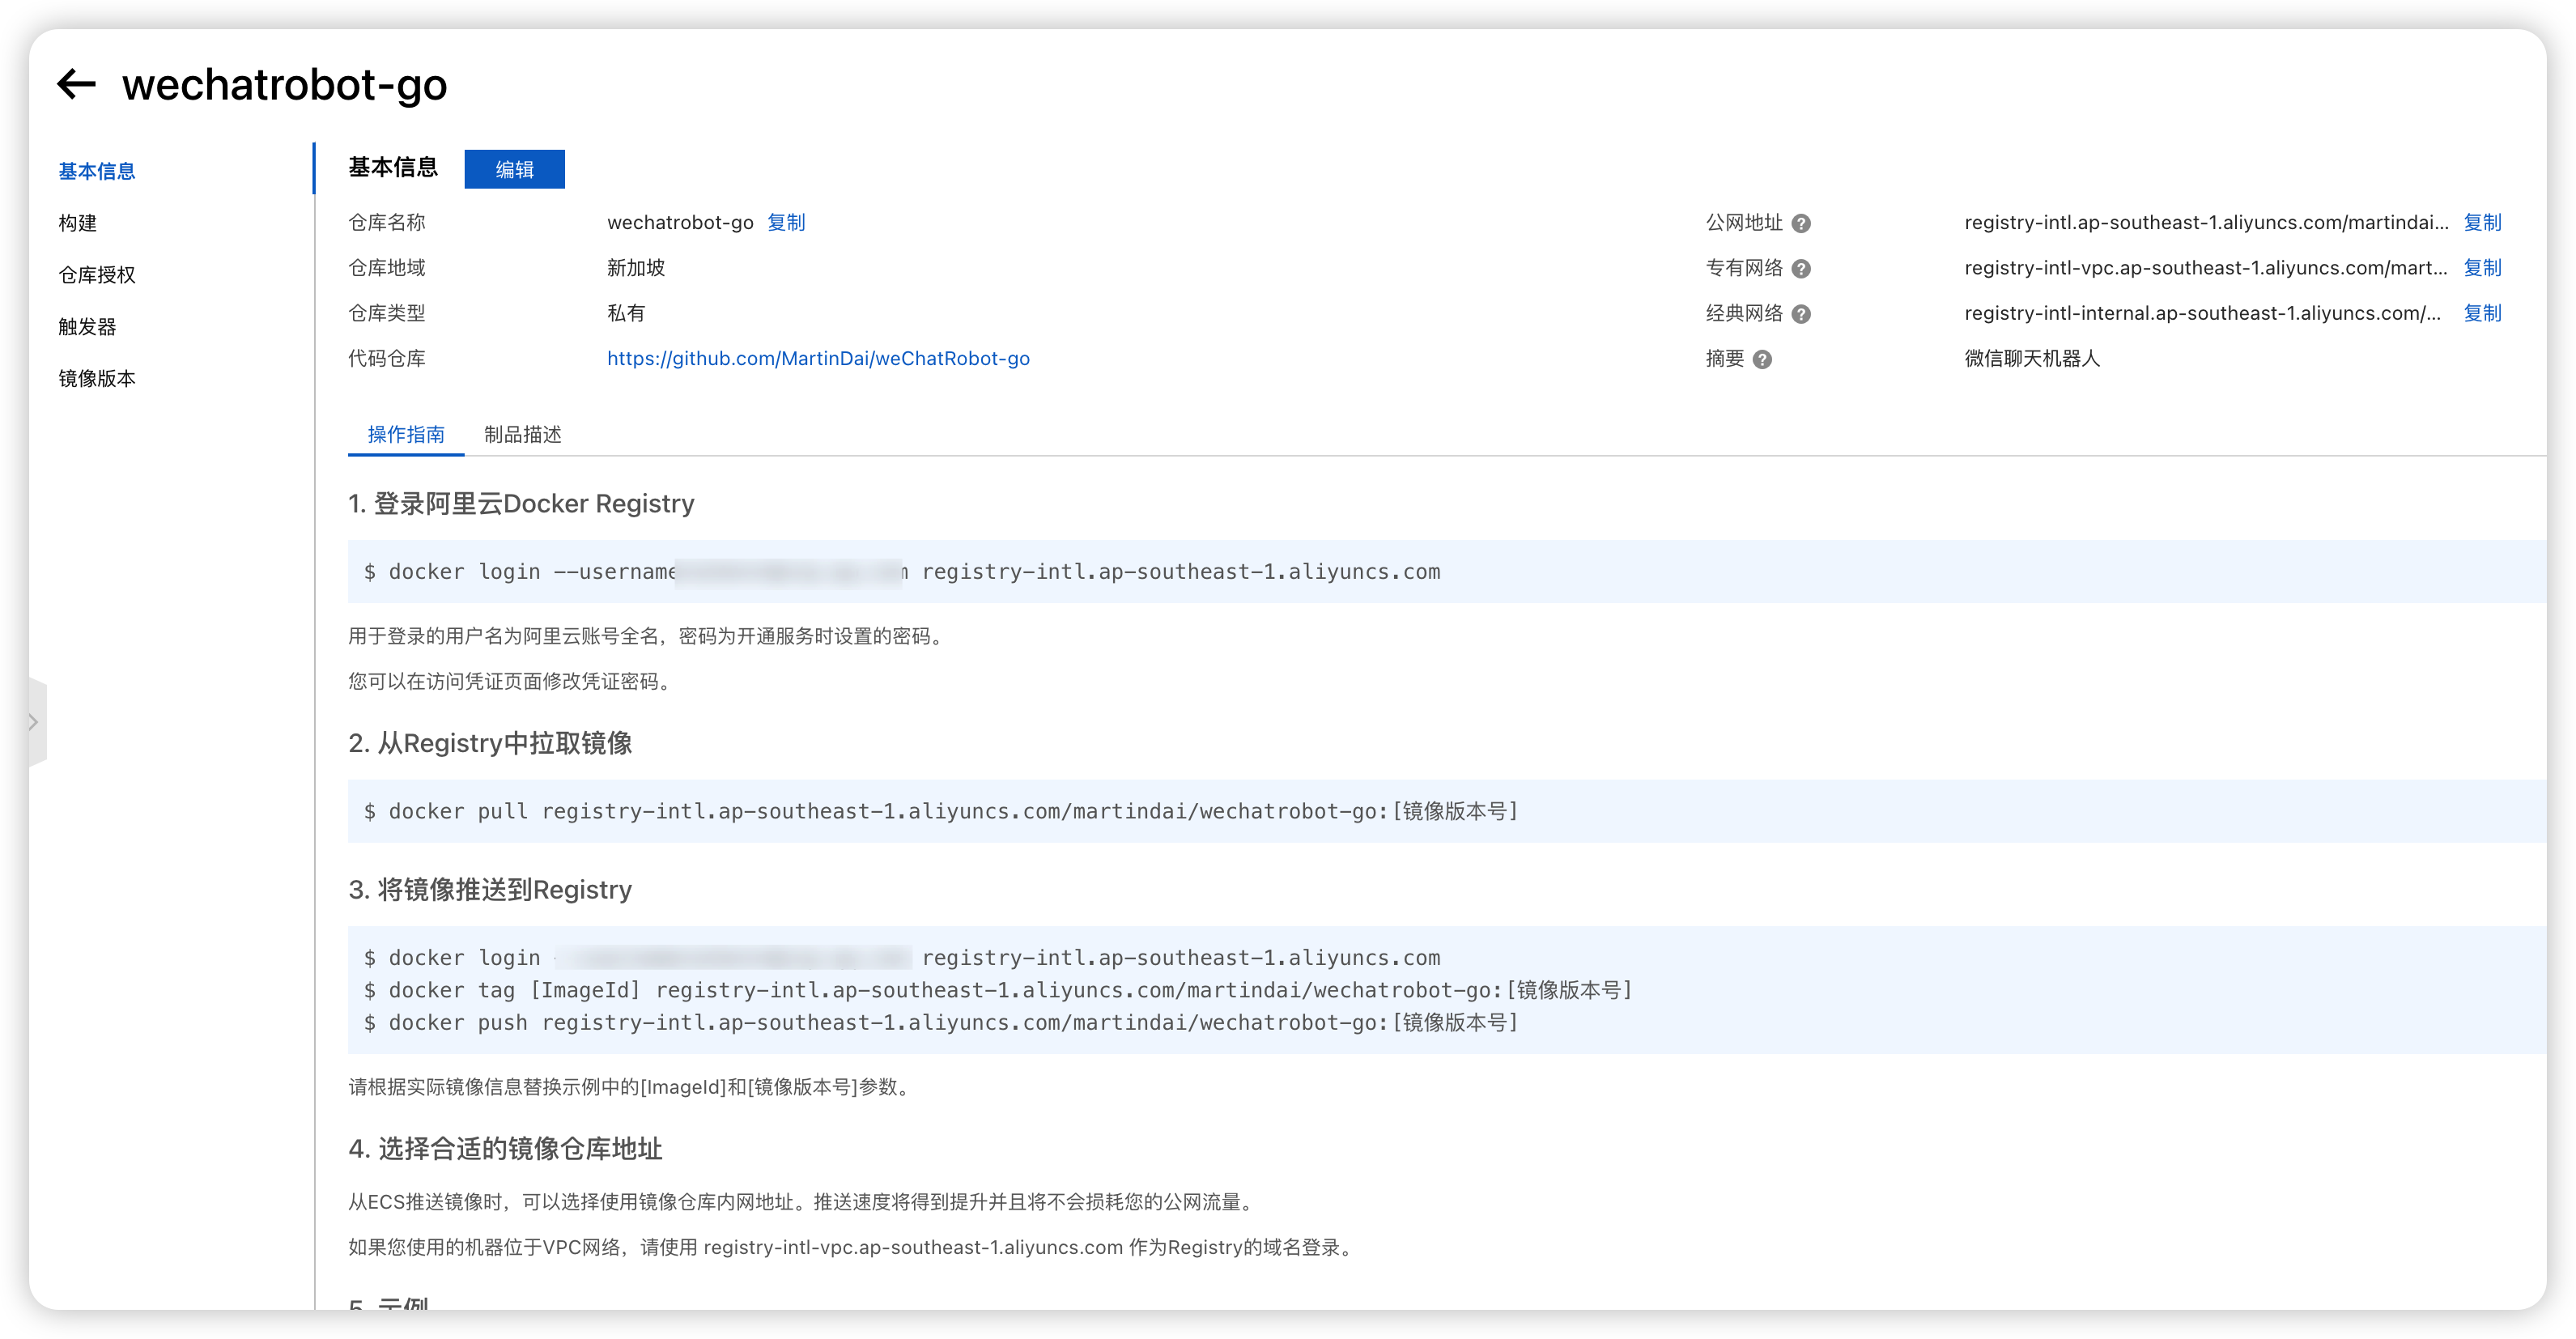Viewport: 2576px width, 1339px height.
Task: Select the 操作指南 tab
Action: [x=406, y=435]
